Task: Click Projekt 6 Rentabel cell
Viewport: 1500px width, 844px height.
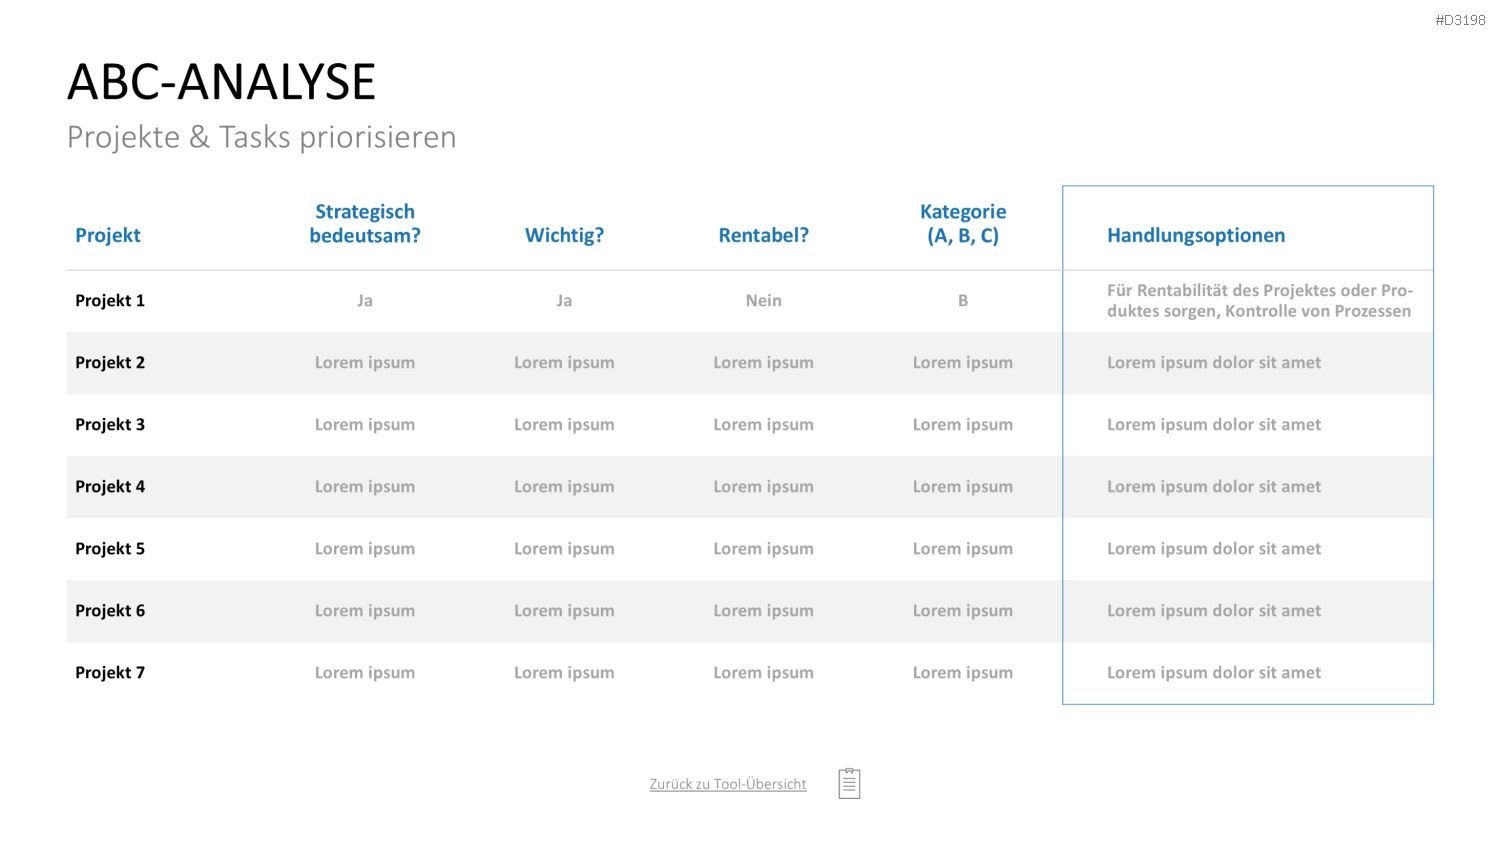Action: pyautogui.click(x=763, y=610)
